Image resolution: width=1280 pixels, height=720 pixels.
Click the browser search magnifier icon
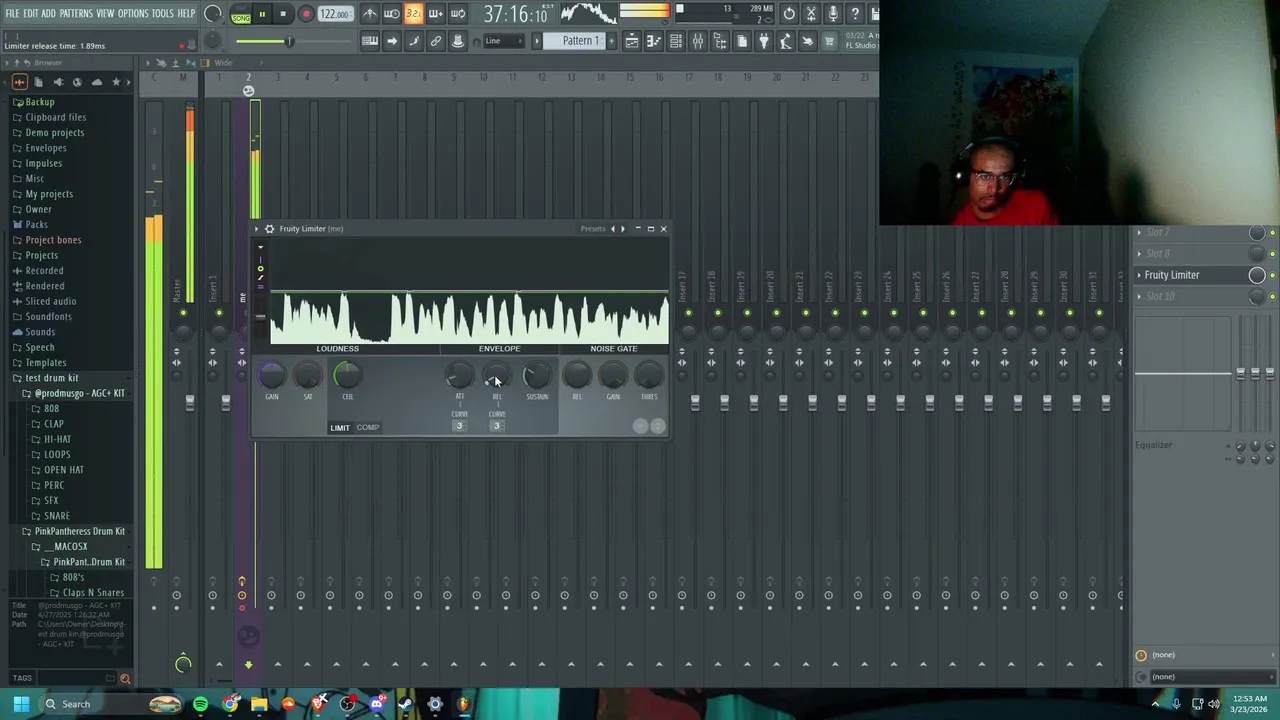coord(125,679)
